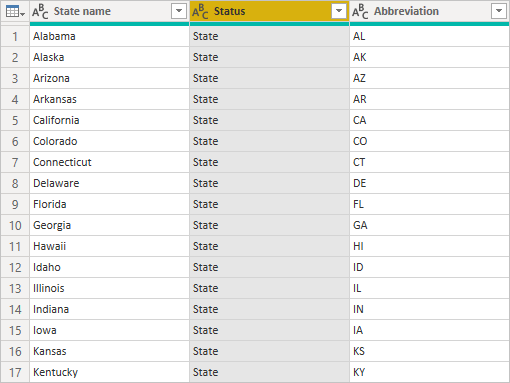The image size is (510, 383).
Task: Select row number 1
Action: tap(15, 36)
